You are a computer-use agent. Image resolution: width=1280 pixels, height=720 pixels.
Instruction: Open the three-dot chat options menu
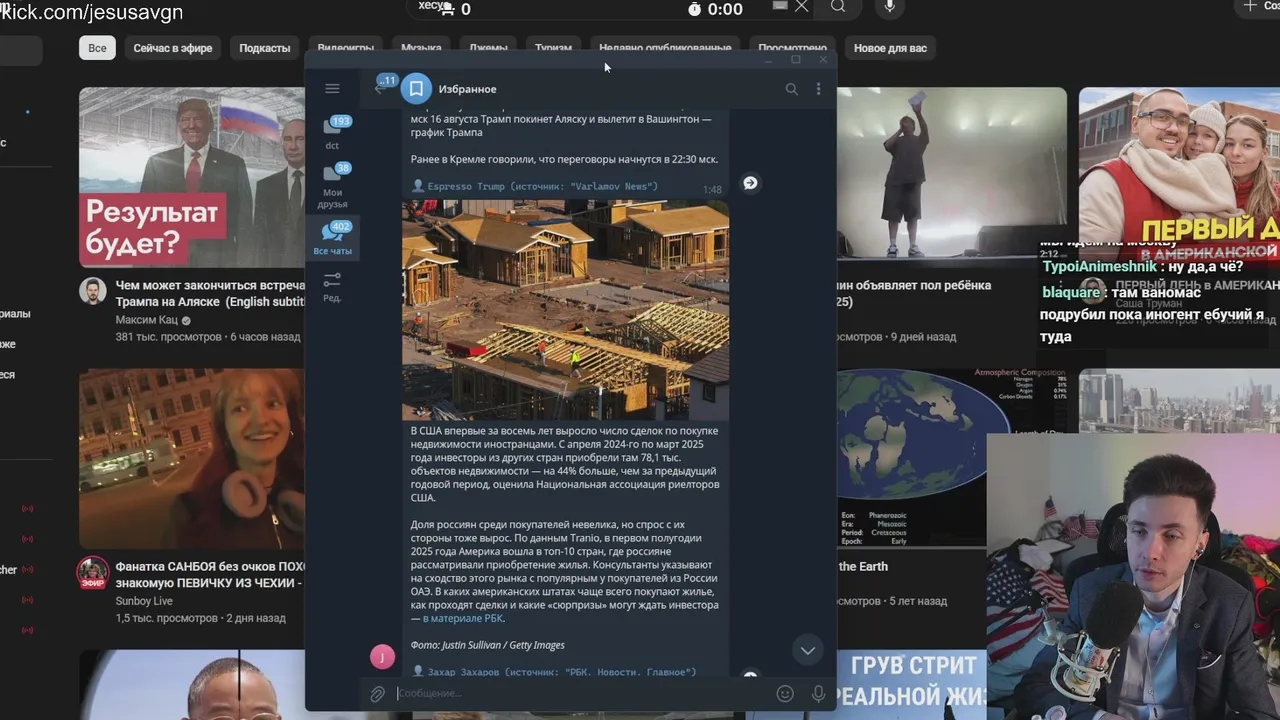[x=818, y=89]
